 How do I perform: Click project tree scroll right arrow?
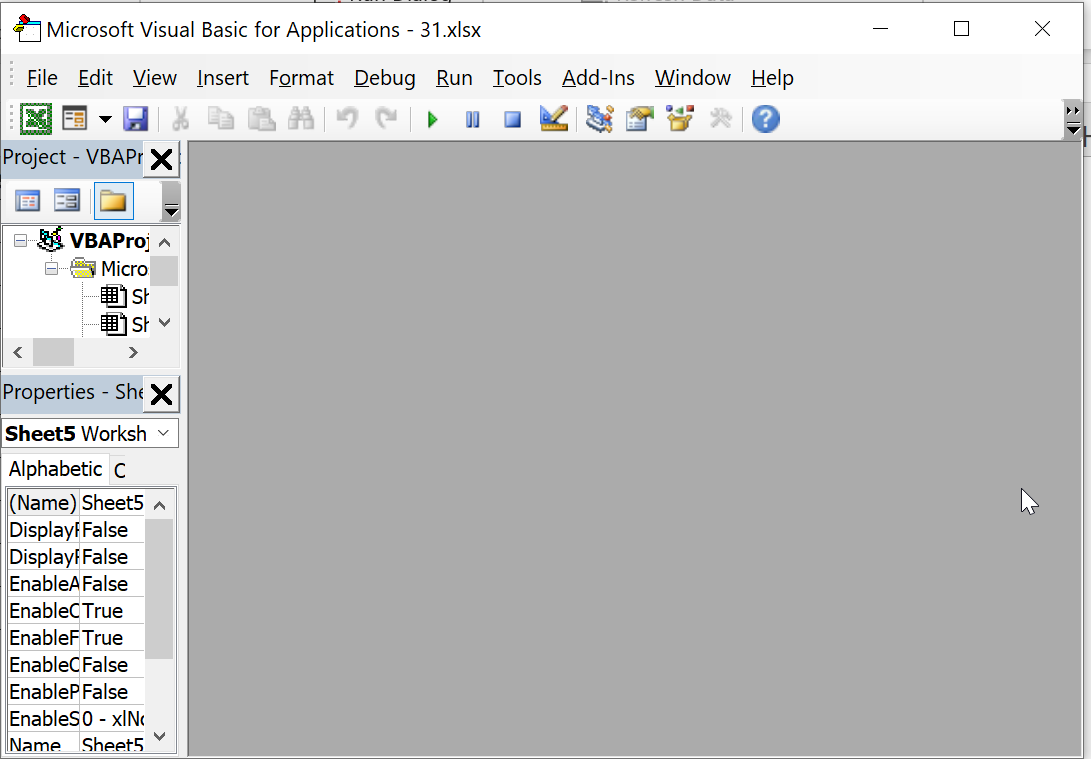pyautogui.click(x=133, y=353)
